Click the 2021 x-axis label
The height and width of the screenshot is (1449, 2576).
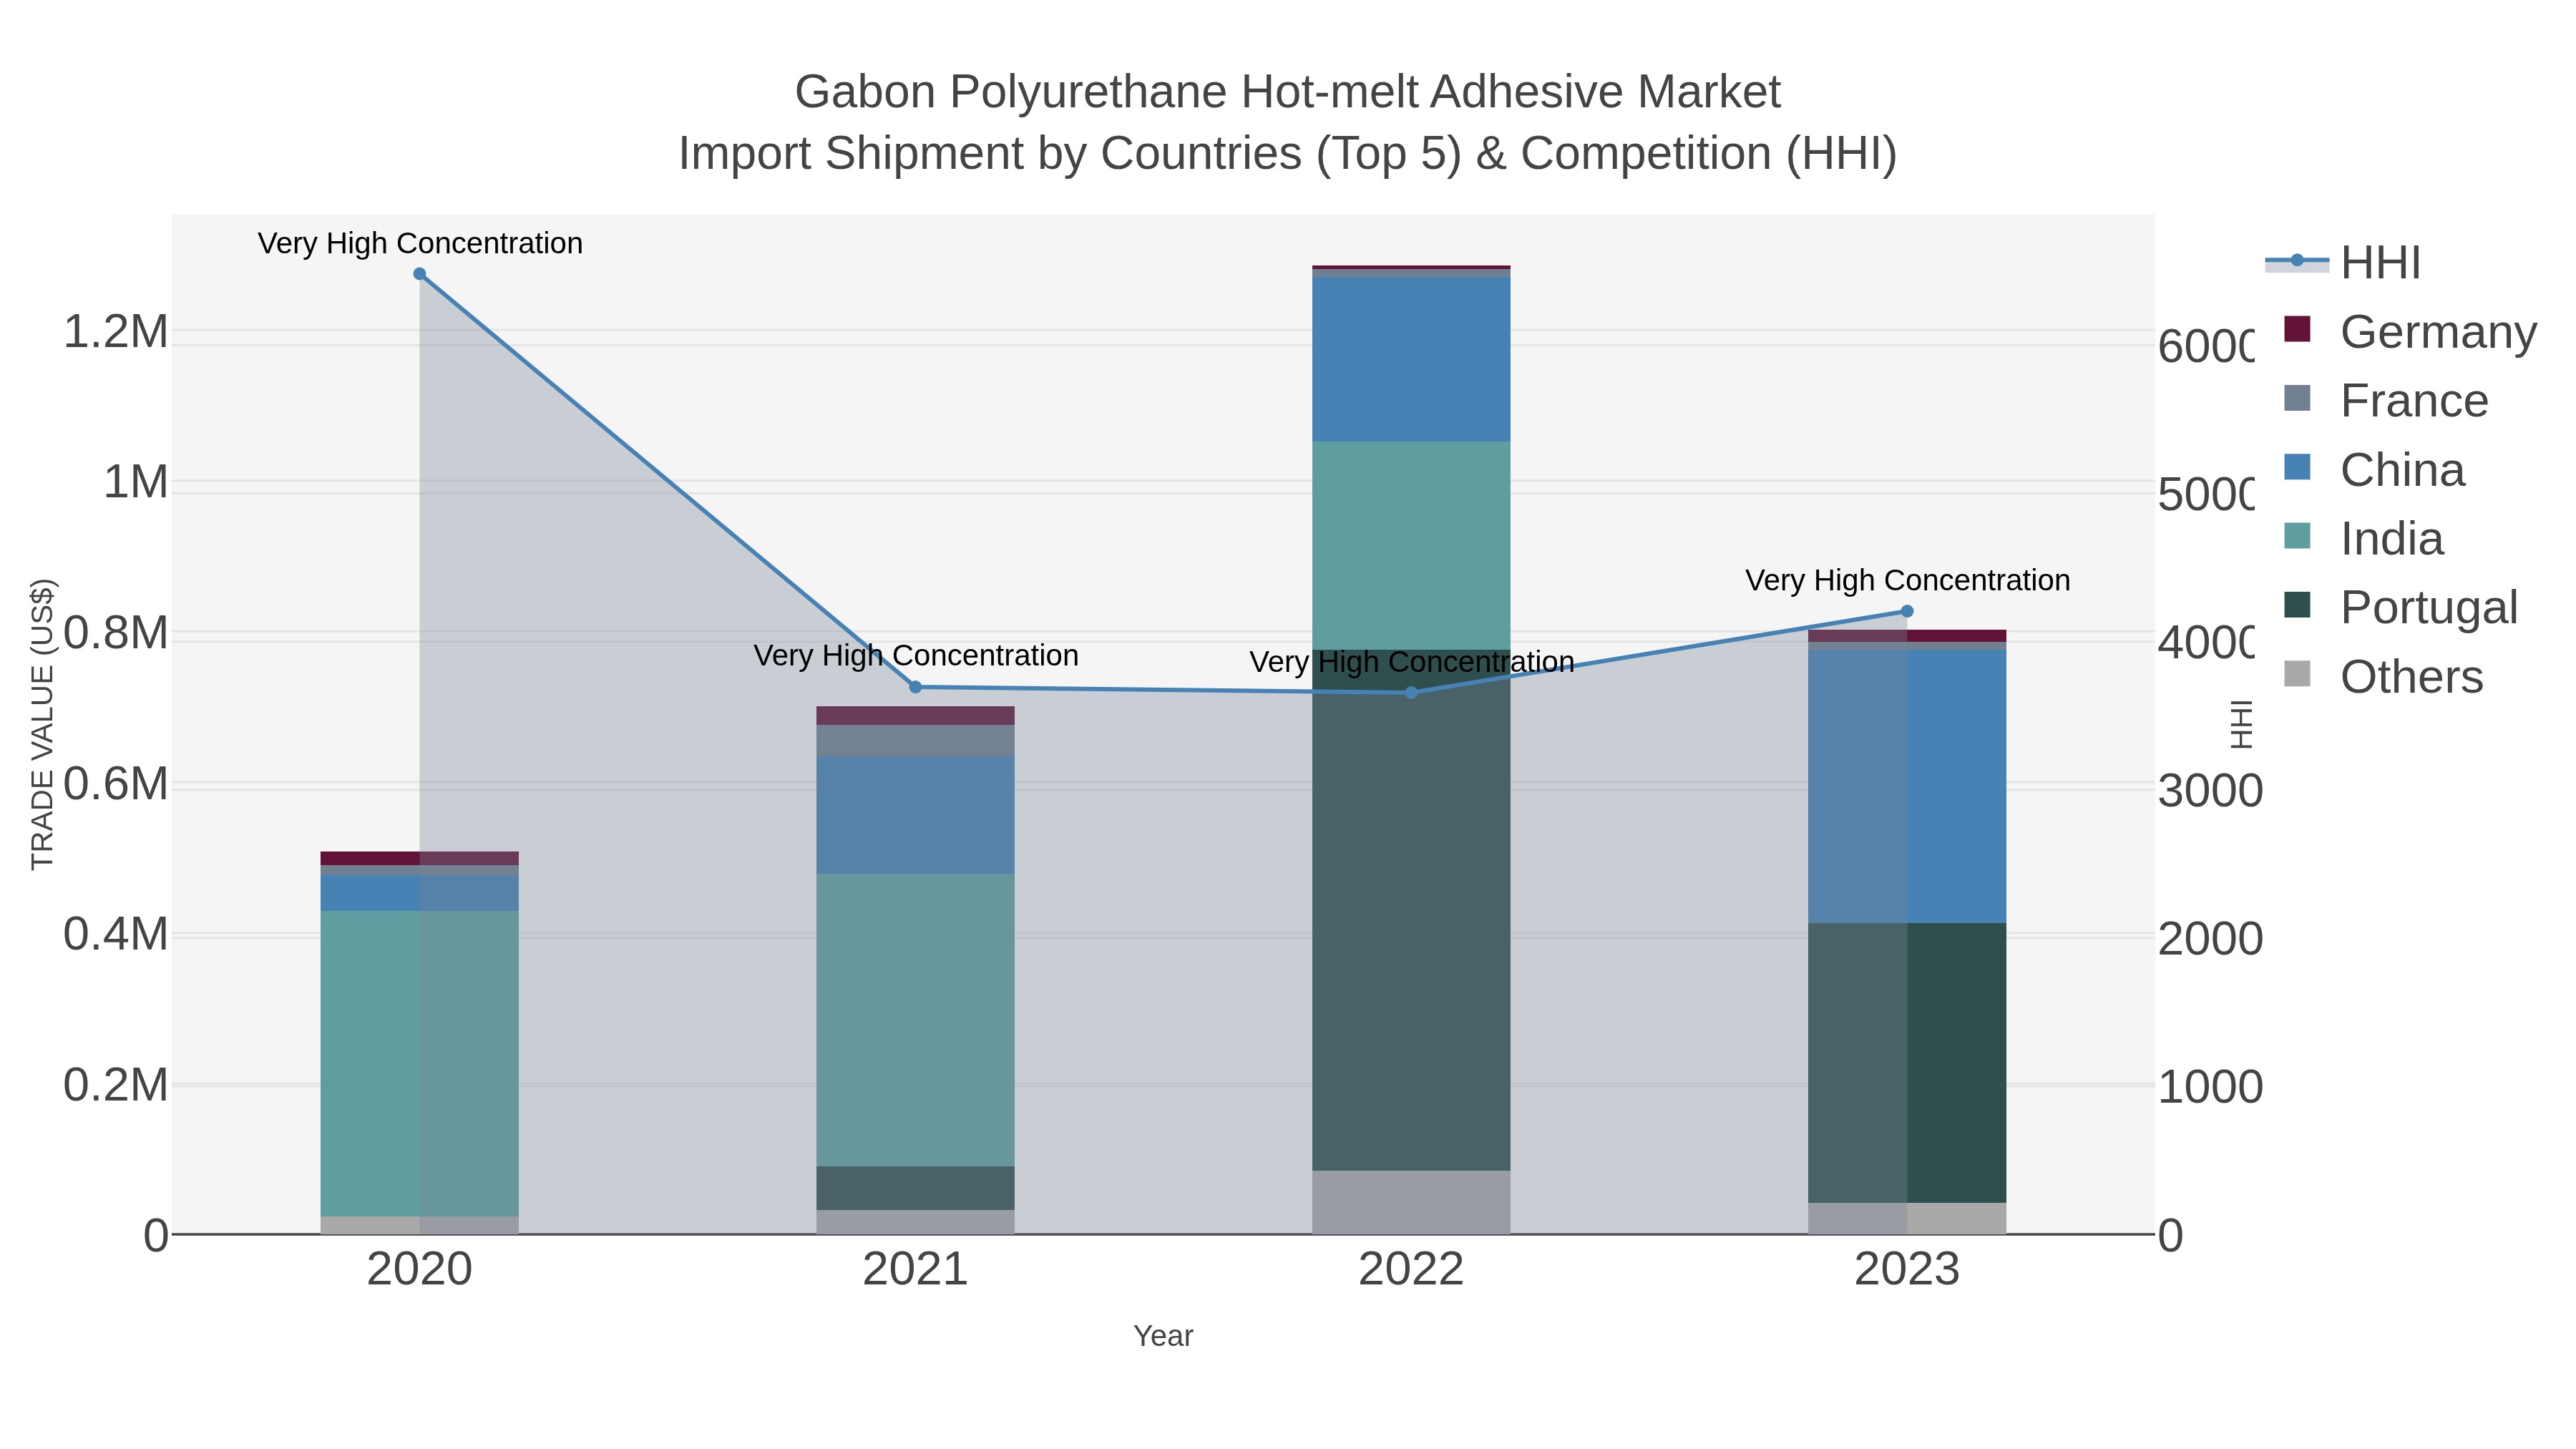click(915, 1269)
